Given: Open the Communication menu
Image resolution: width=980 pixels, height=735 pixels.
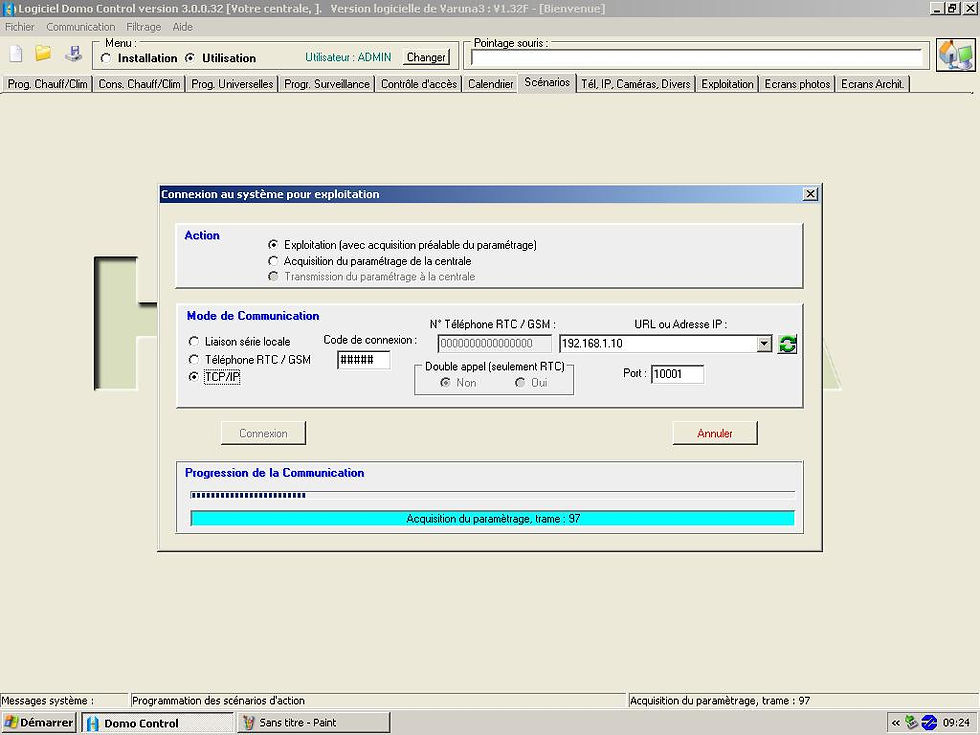Looking at the screenshot, I should (81, 27).
